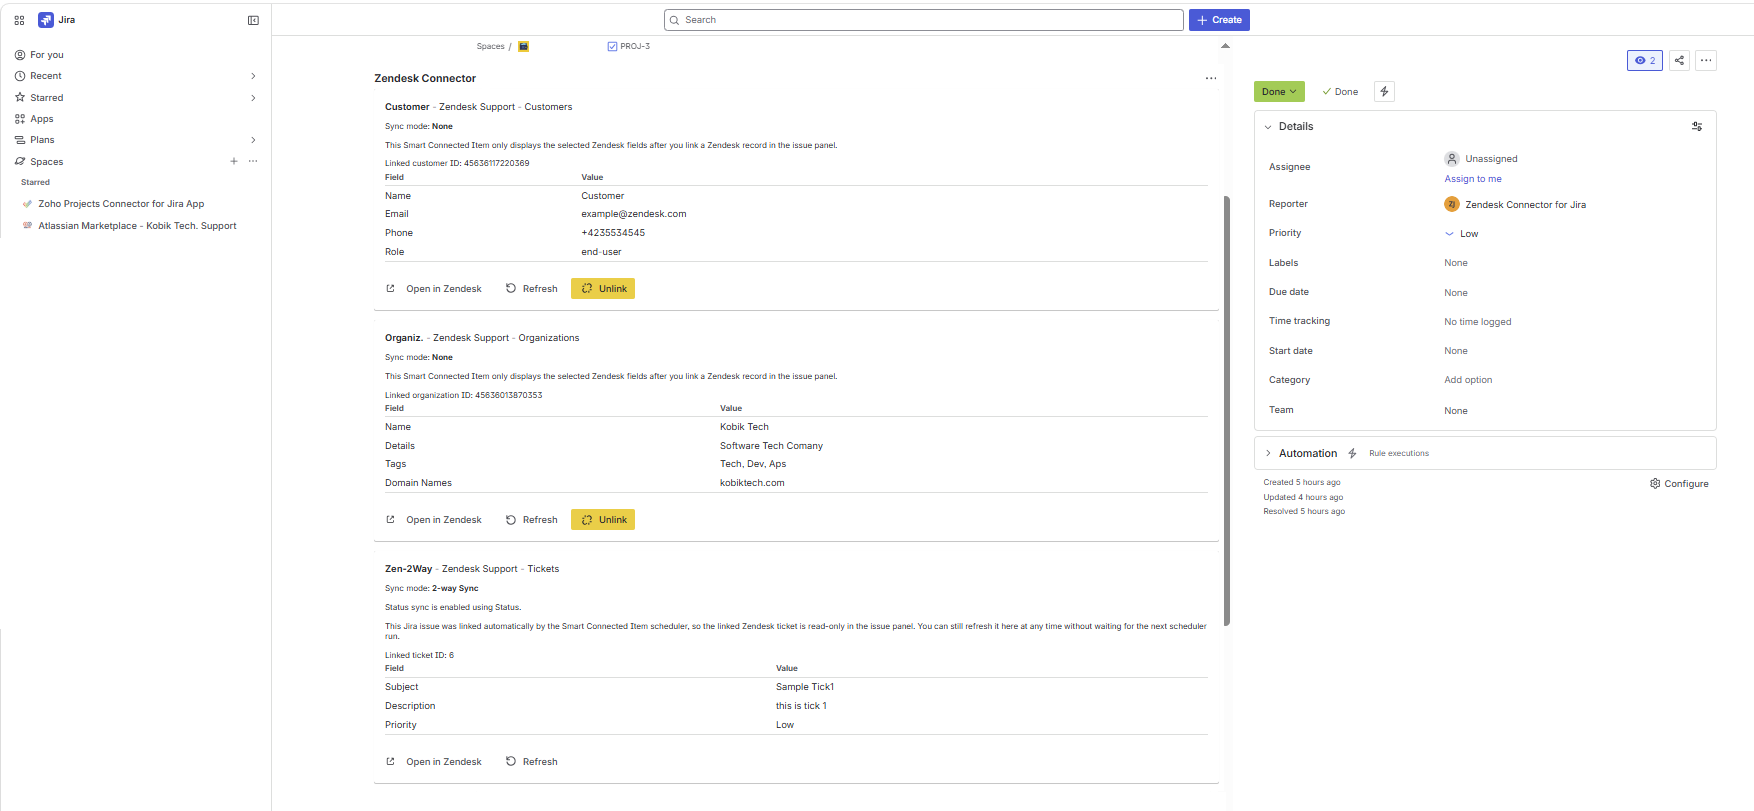Open Organization record in Zendesk

tap(434, 520)
